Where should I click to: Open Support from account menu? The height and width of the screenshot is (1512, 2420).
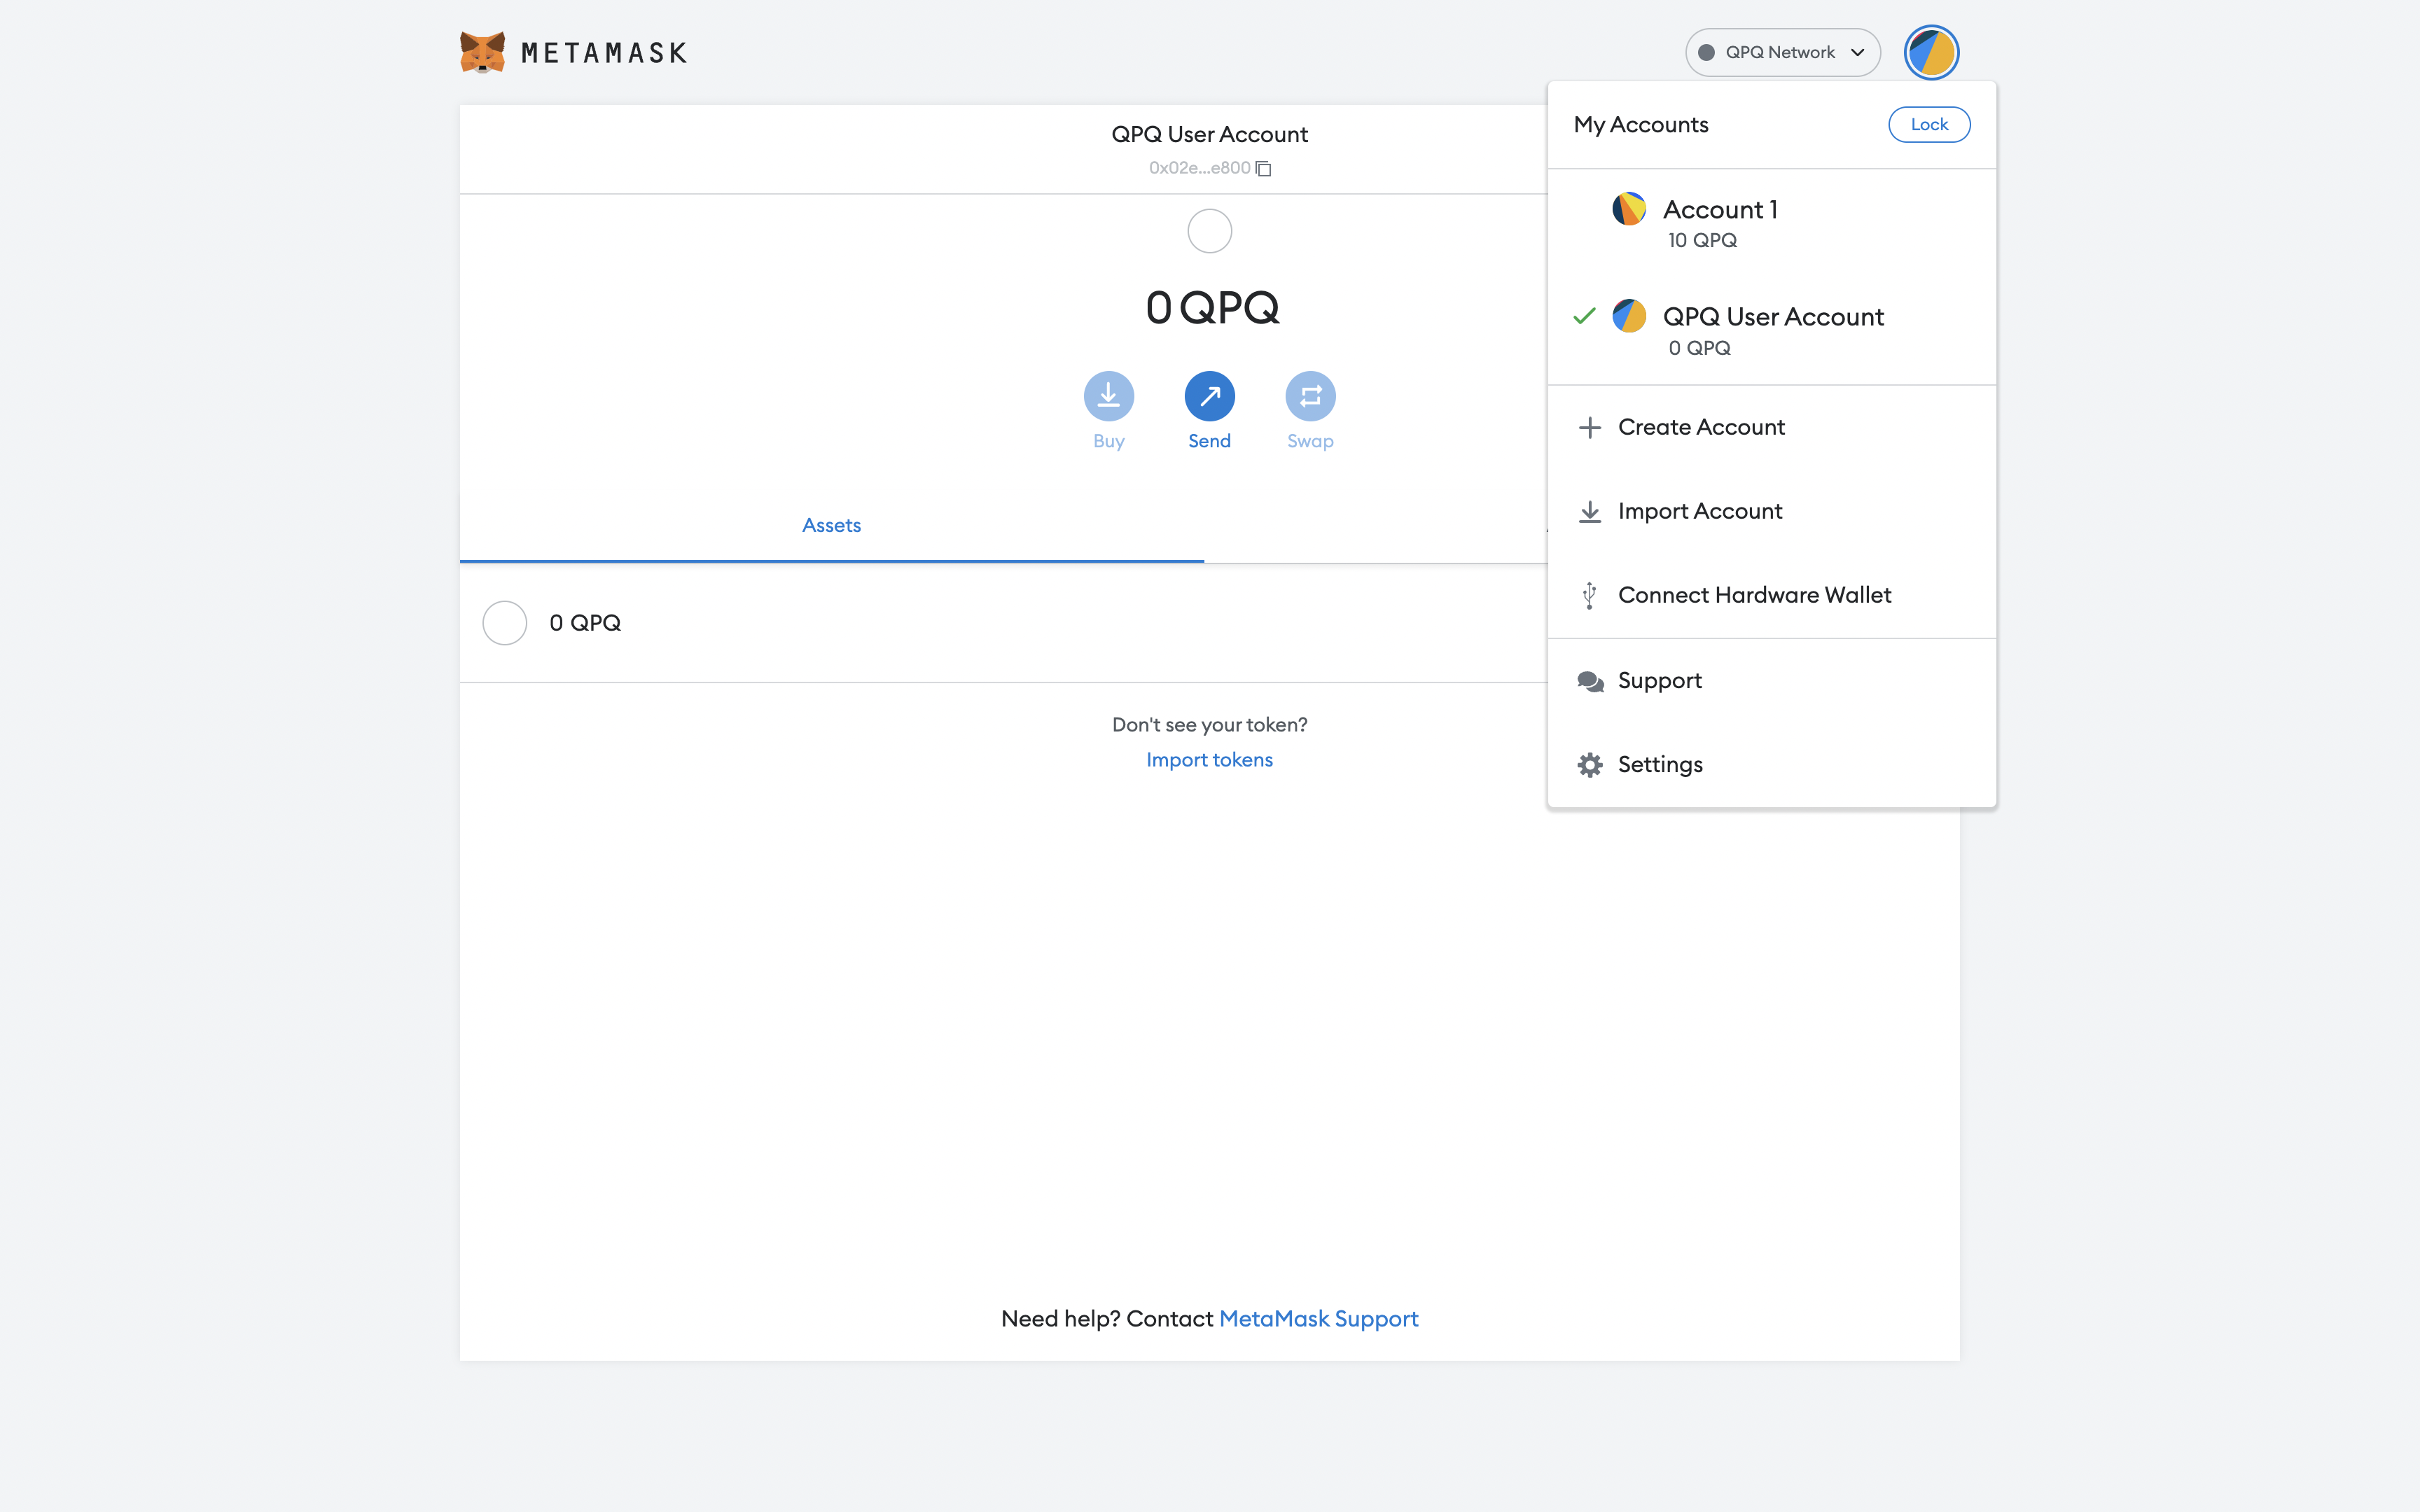click(1772, 681)
